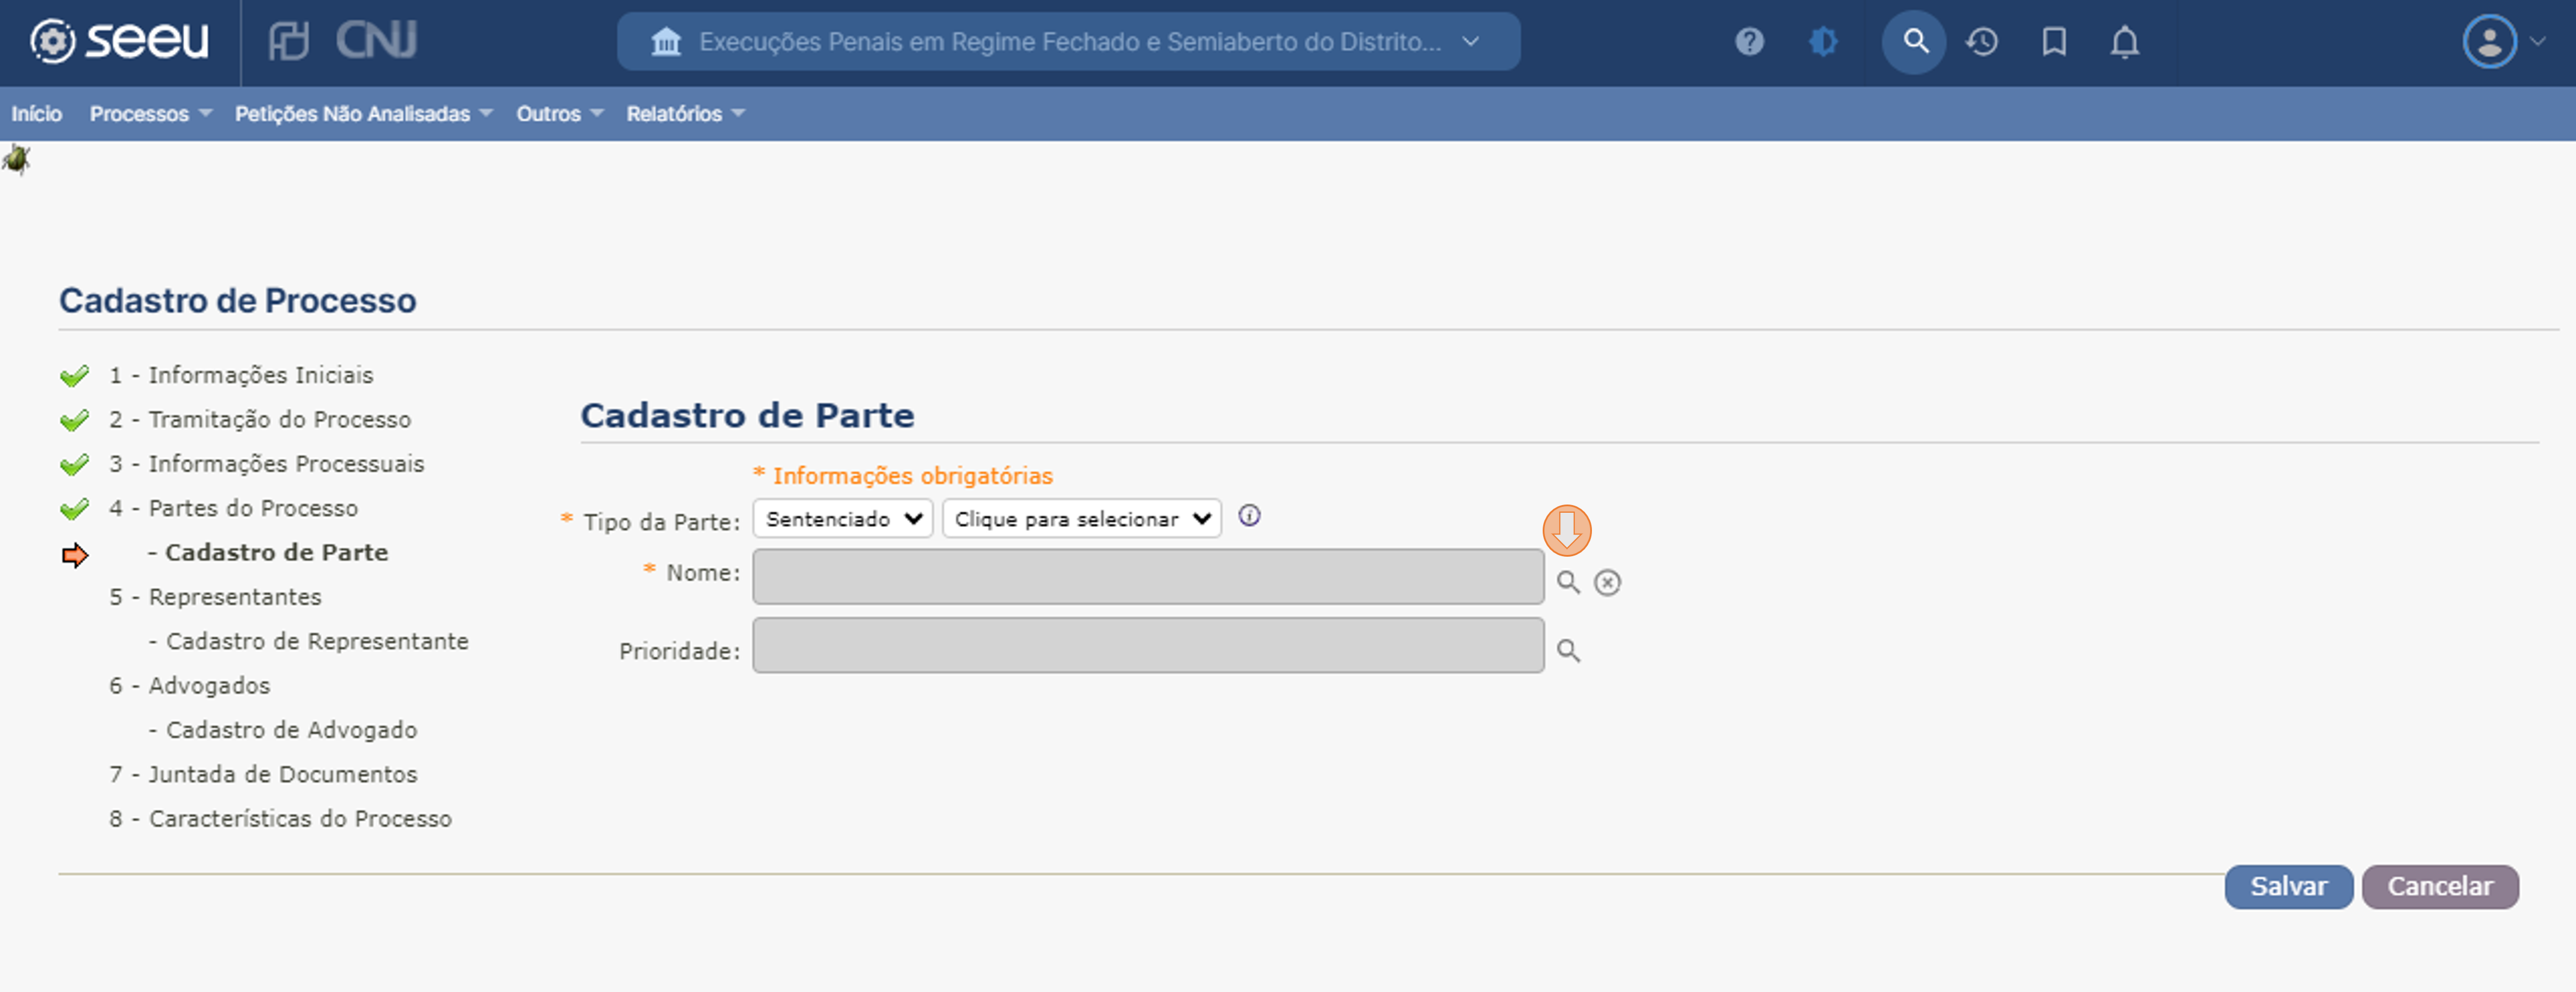Click the help question mark icon
The image size is (2576, 992).
click(x=1749, y=42)
